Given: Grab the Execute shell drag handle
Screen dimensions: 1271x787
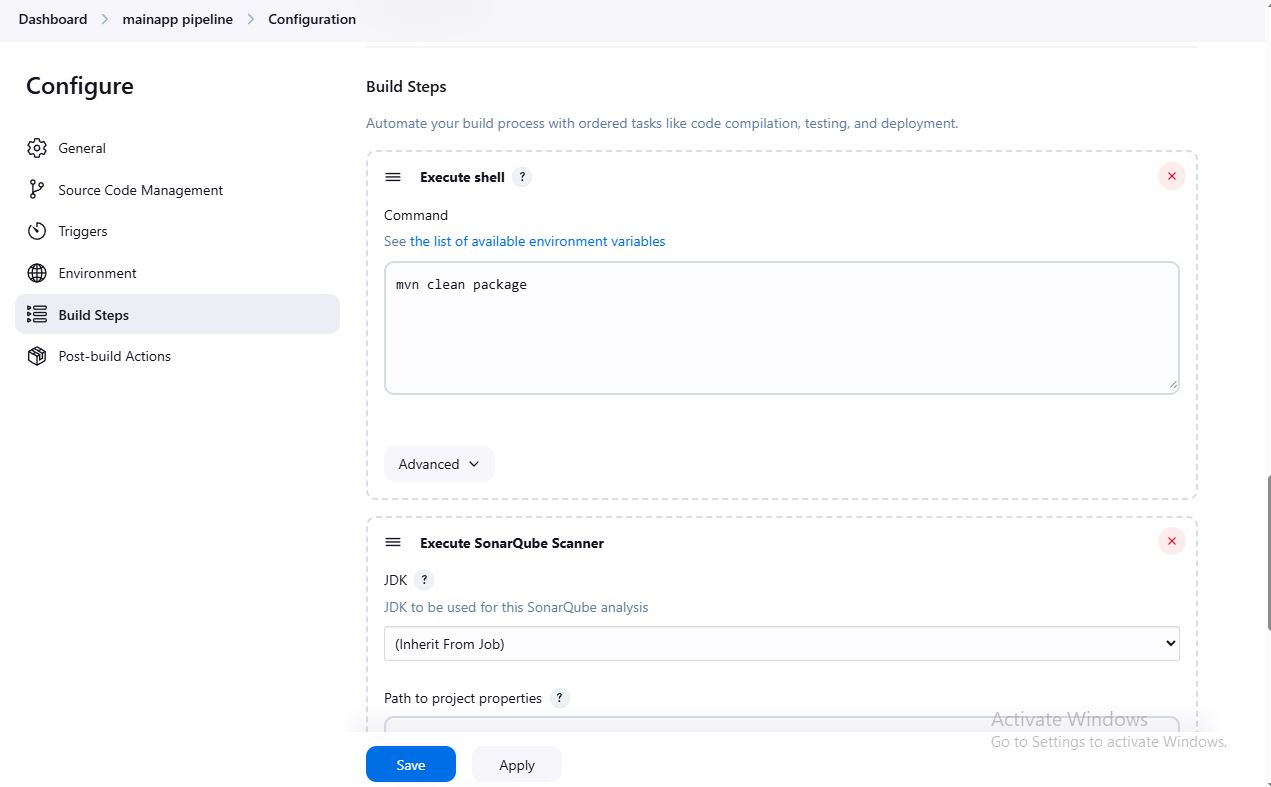Looking at the screenshot, I should [x=393, y=177].
